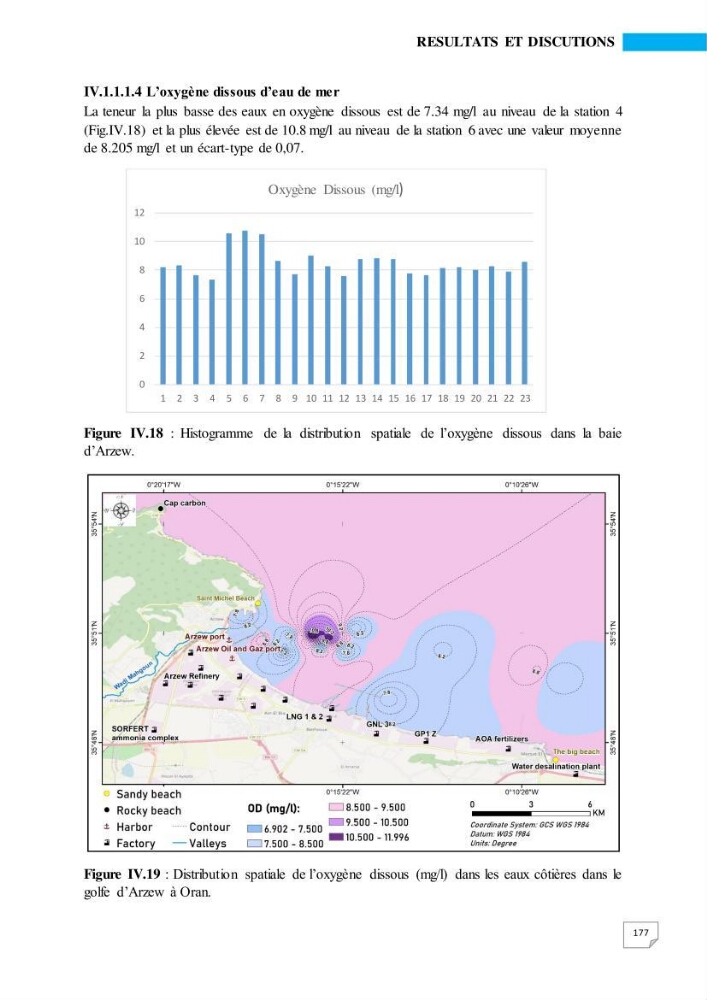This screenshot has height=1000, width=707.
Task: Click the Contour dotted line sample in legend
Action: 179,827
